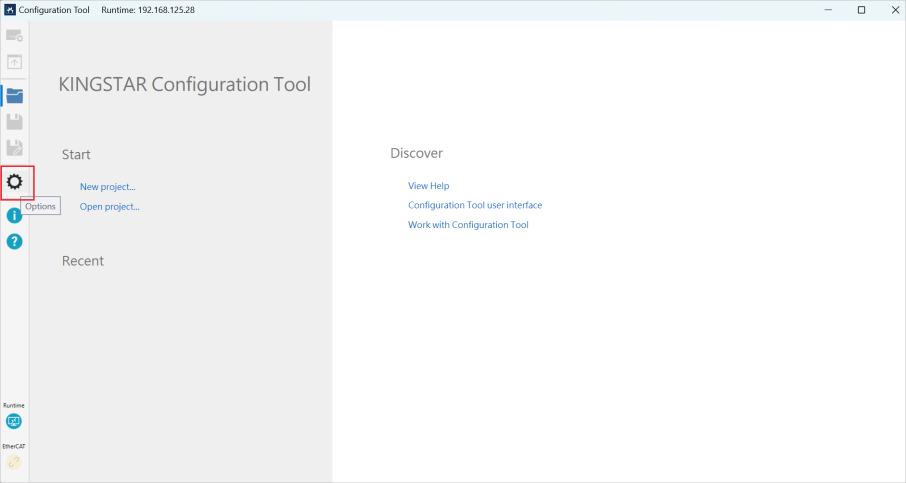The image size is (906, 483).
Task: Open Configuration Tool user interface link
Action: coord(475,205)
